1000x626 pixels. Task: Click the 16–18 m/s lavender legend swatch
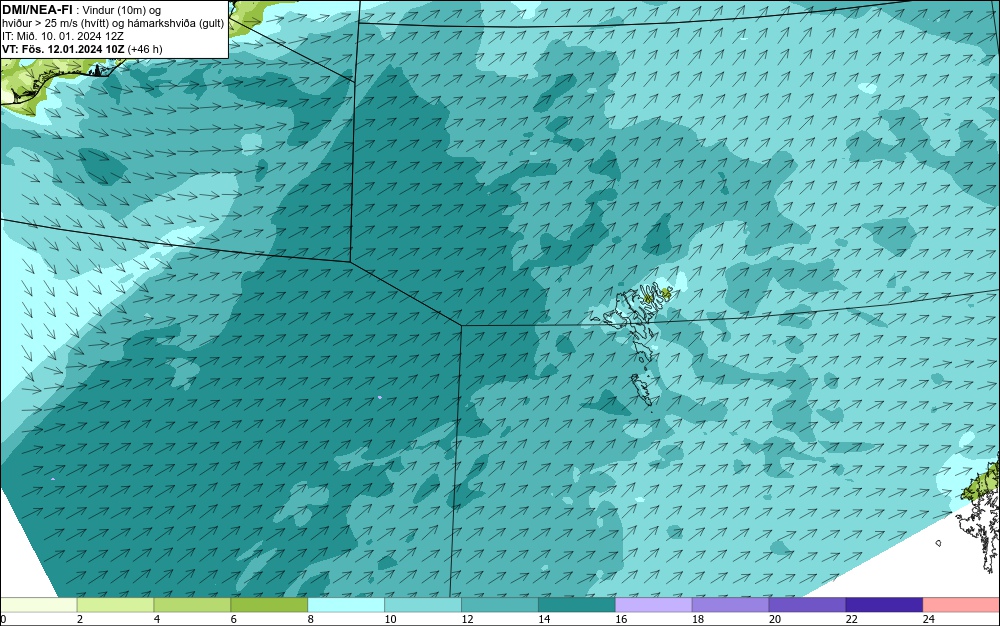pyautogui.click(x=654, y=605)
